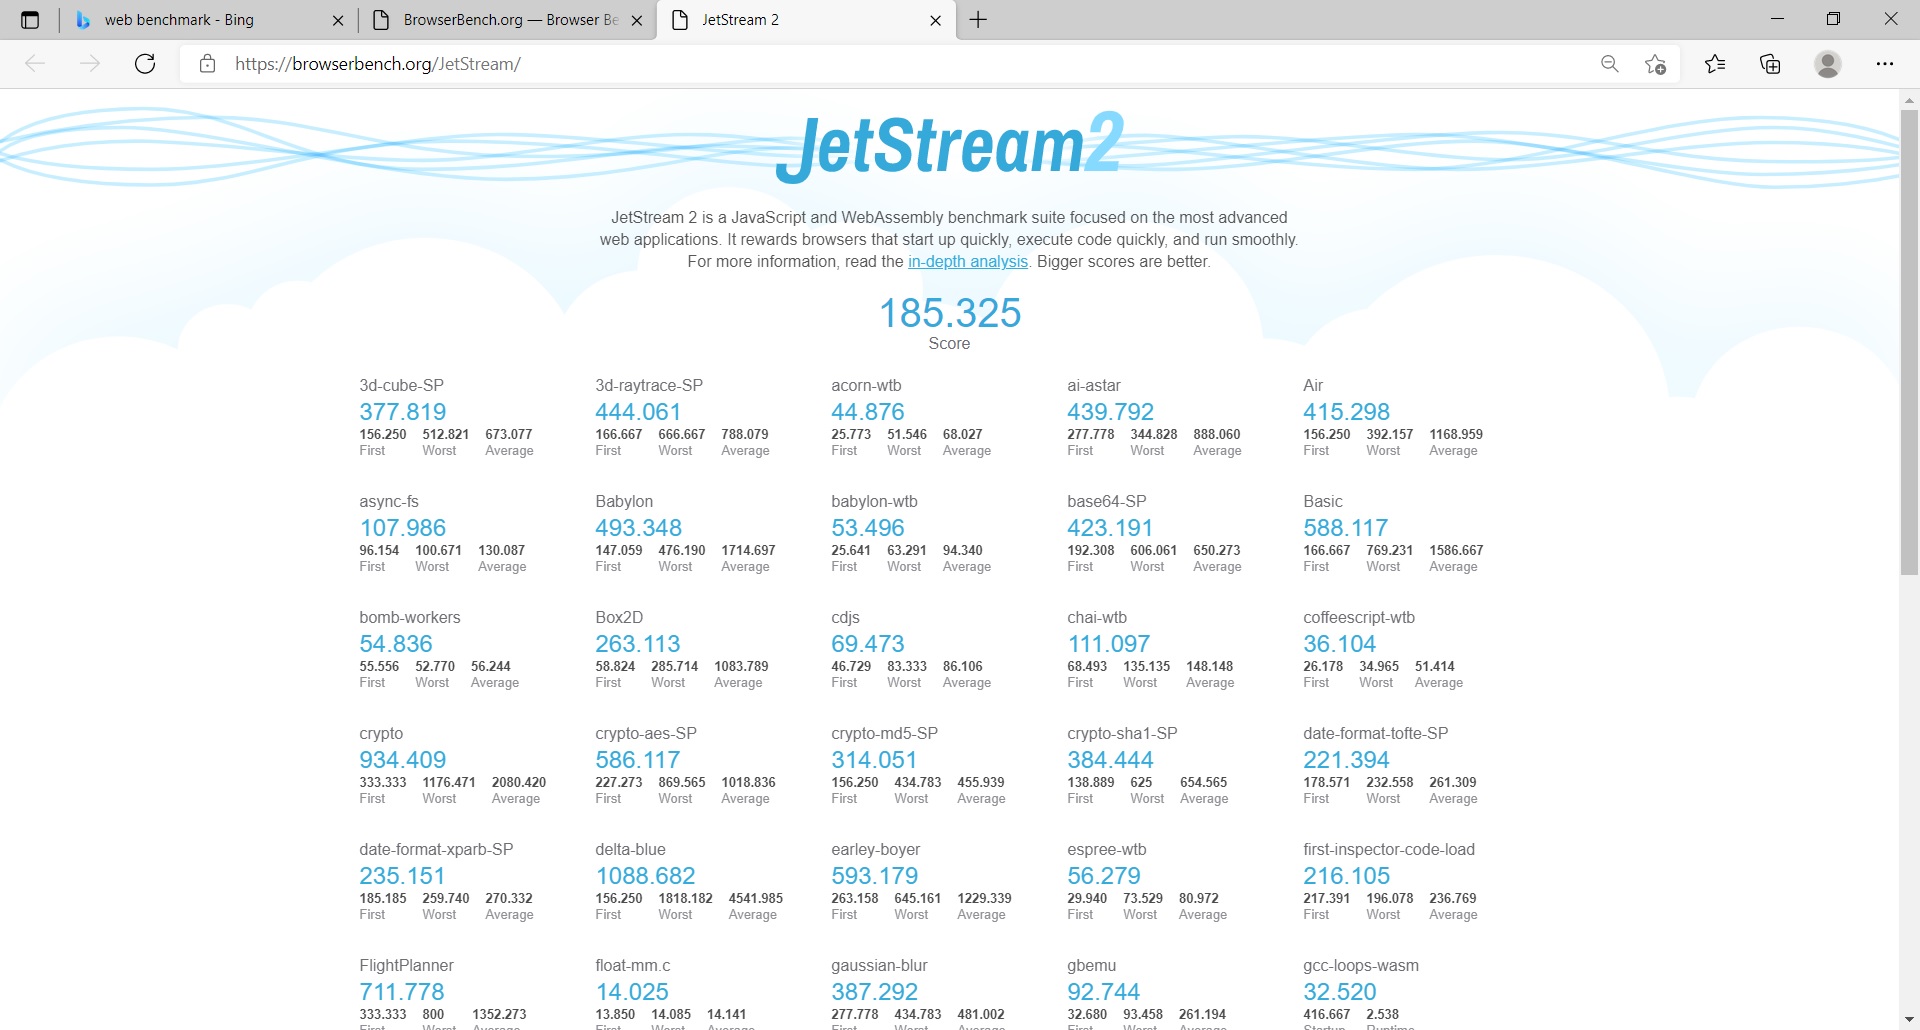Click the browser refresh button

(145, 64)
